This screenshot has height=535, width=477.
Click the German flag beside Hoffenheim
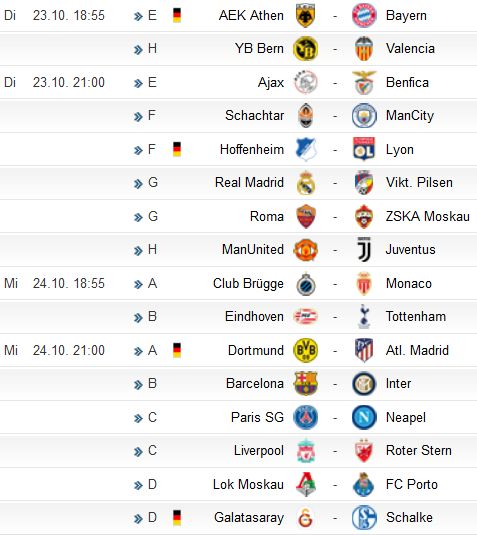point(177,149)
